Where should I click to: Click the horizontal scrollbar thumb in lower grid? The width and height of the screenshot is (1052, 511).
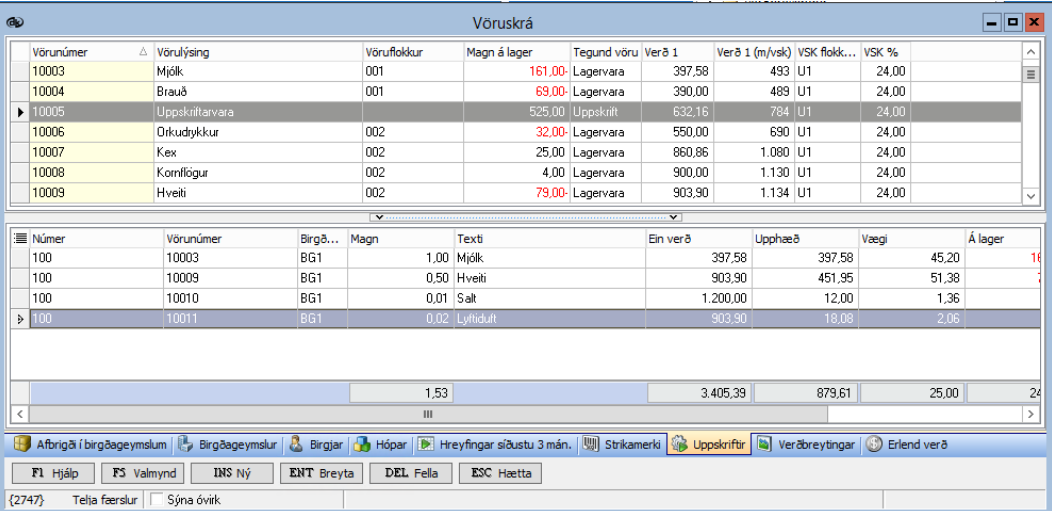(427, 413)
